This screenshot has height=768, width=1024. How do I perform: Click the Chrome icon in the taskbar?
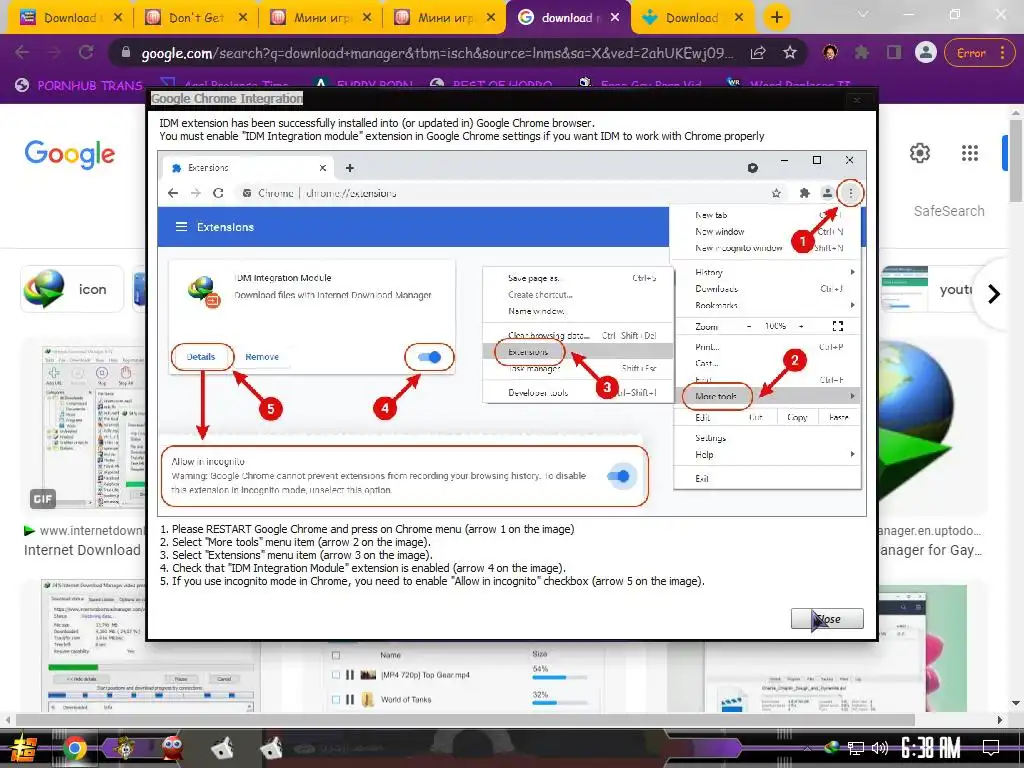tap(75, 748)
